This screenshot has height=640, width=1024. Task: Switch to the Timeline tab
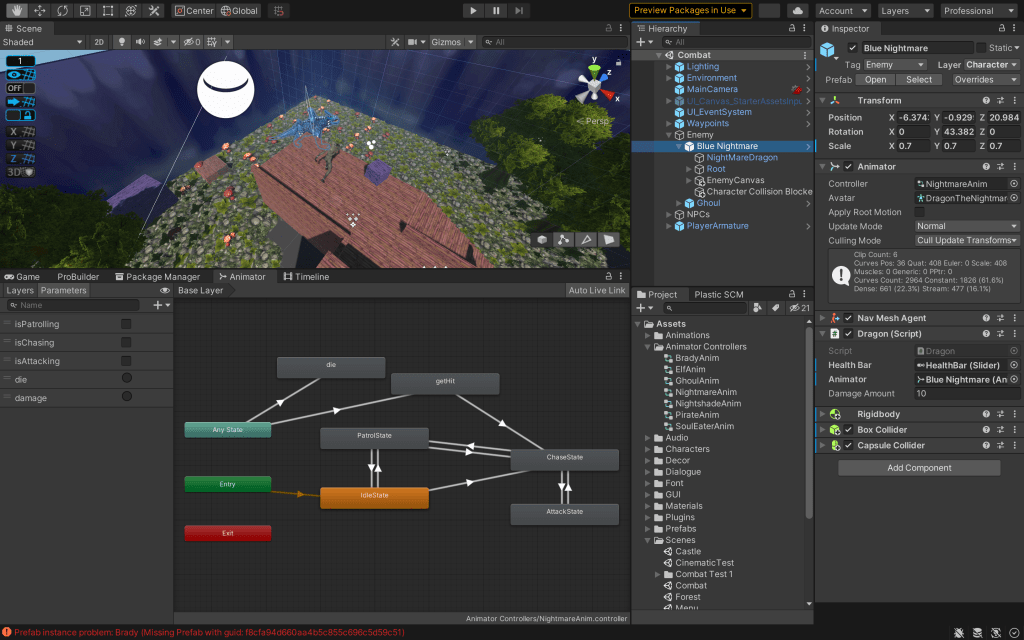point(306,277)
